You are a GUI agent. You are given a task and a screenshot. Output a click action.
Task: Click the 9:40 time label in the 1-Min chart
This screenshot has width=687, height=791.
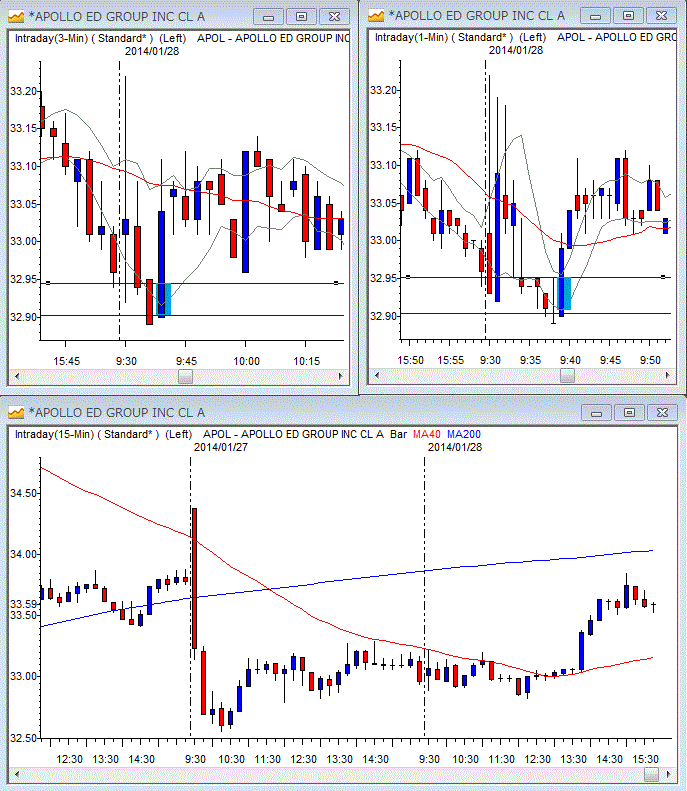(x=570, y=361)
